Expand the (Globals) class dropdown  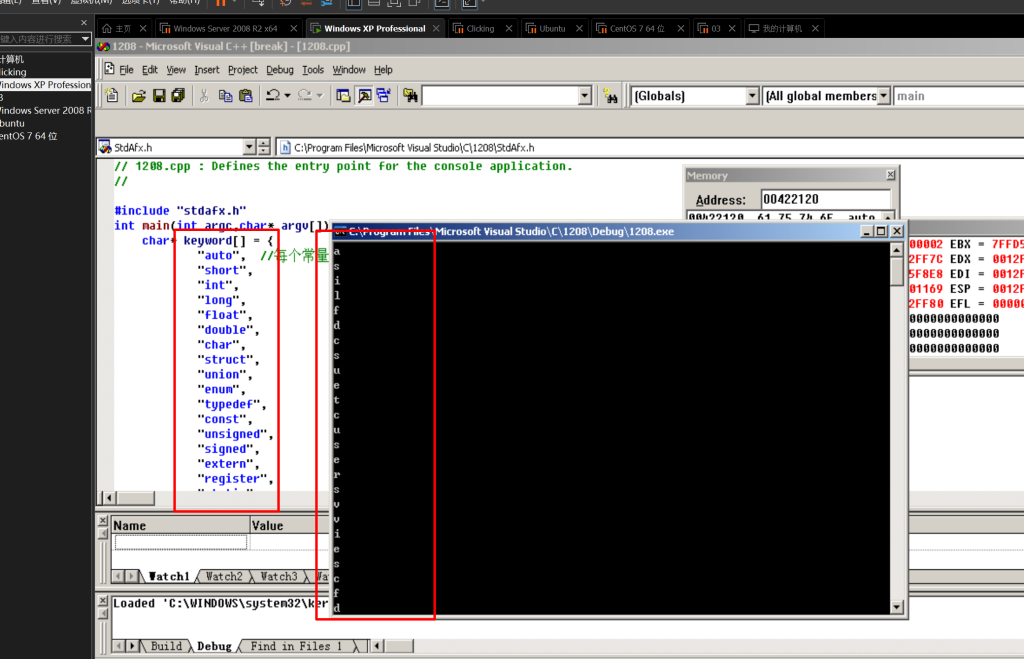tap(752, 96)
